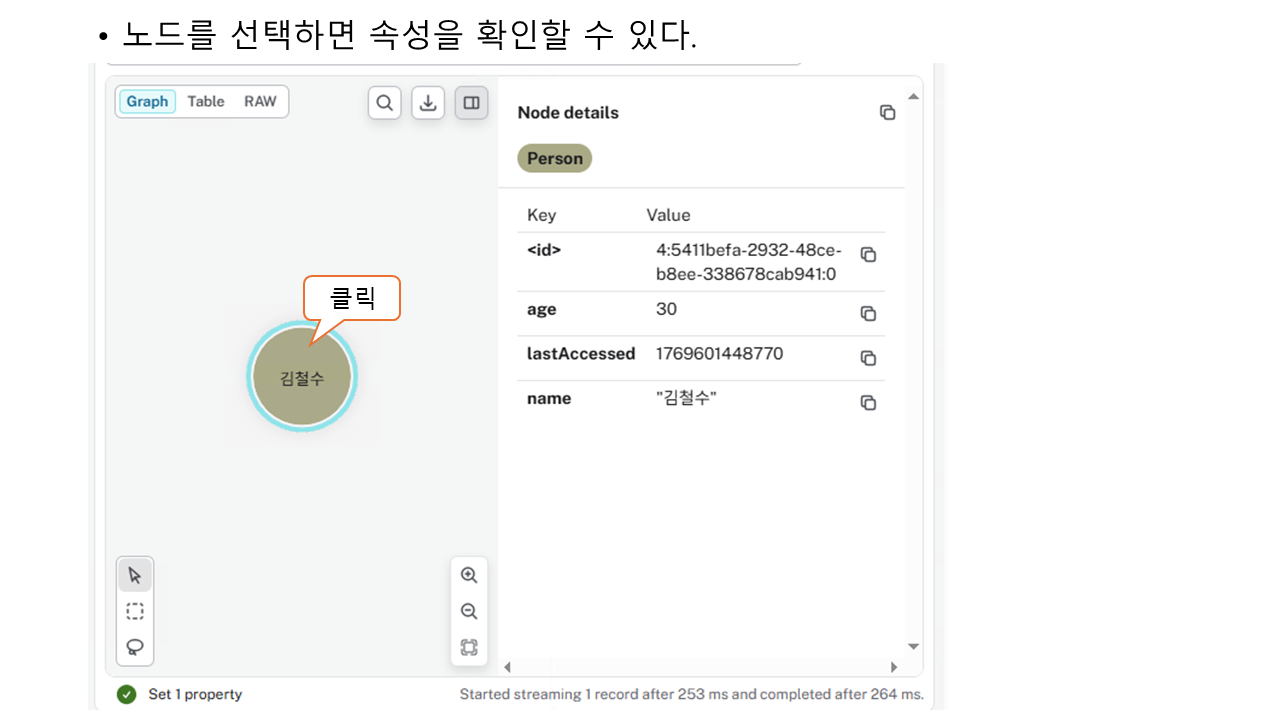1280x720 pixels.
Task: Copy the <id> property value
Action: (868, 255)
